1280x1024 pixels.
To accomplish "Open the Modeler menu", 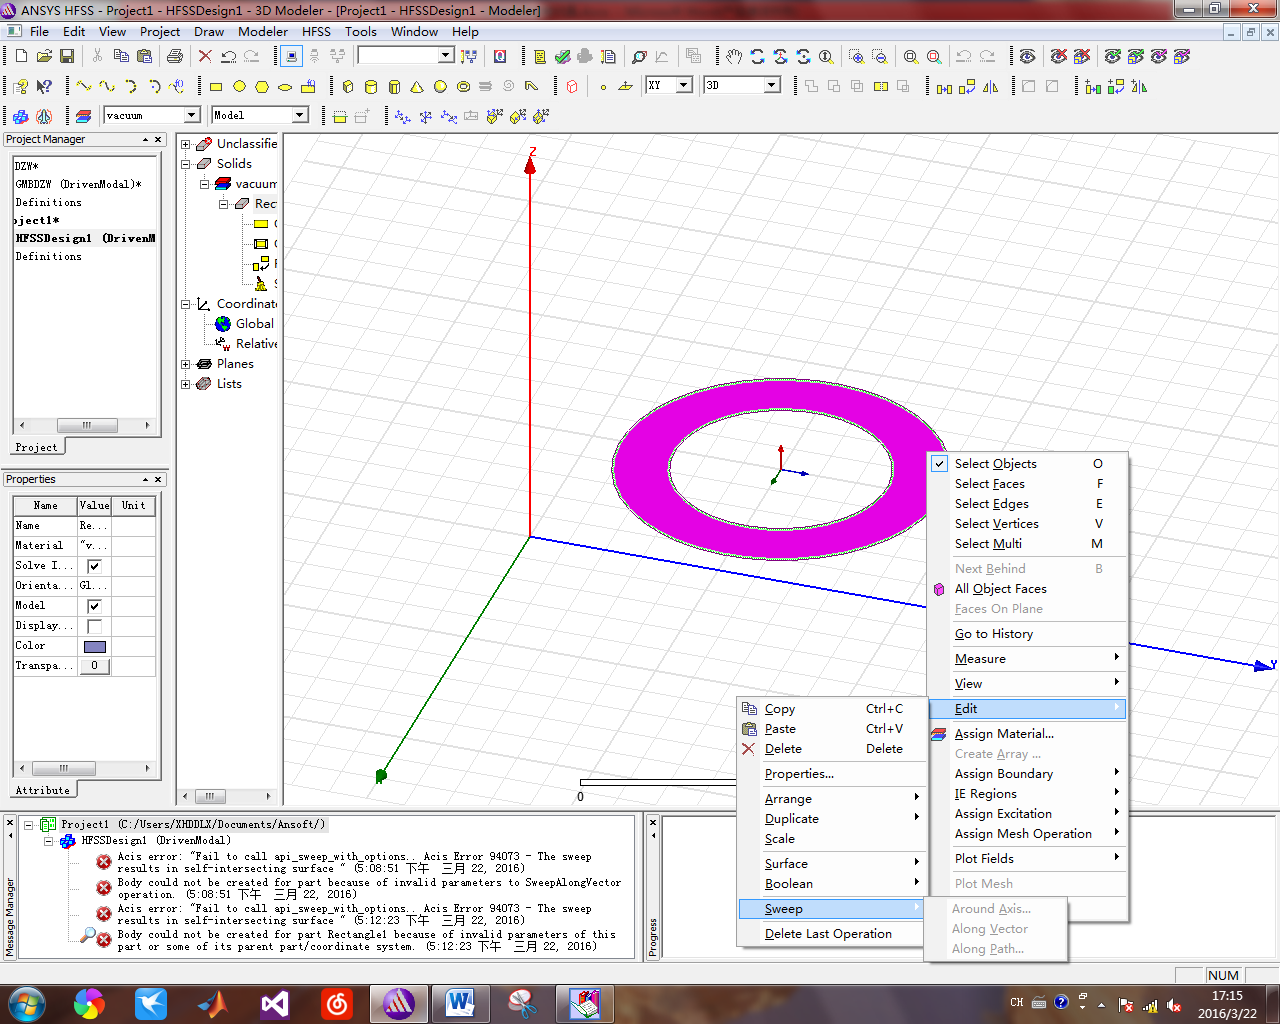I will 263,31.
